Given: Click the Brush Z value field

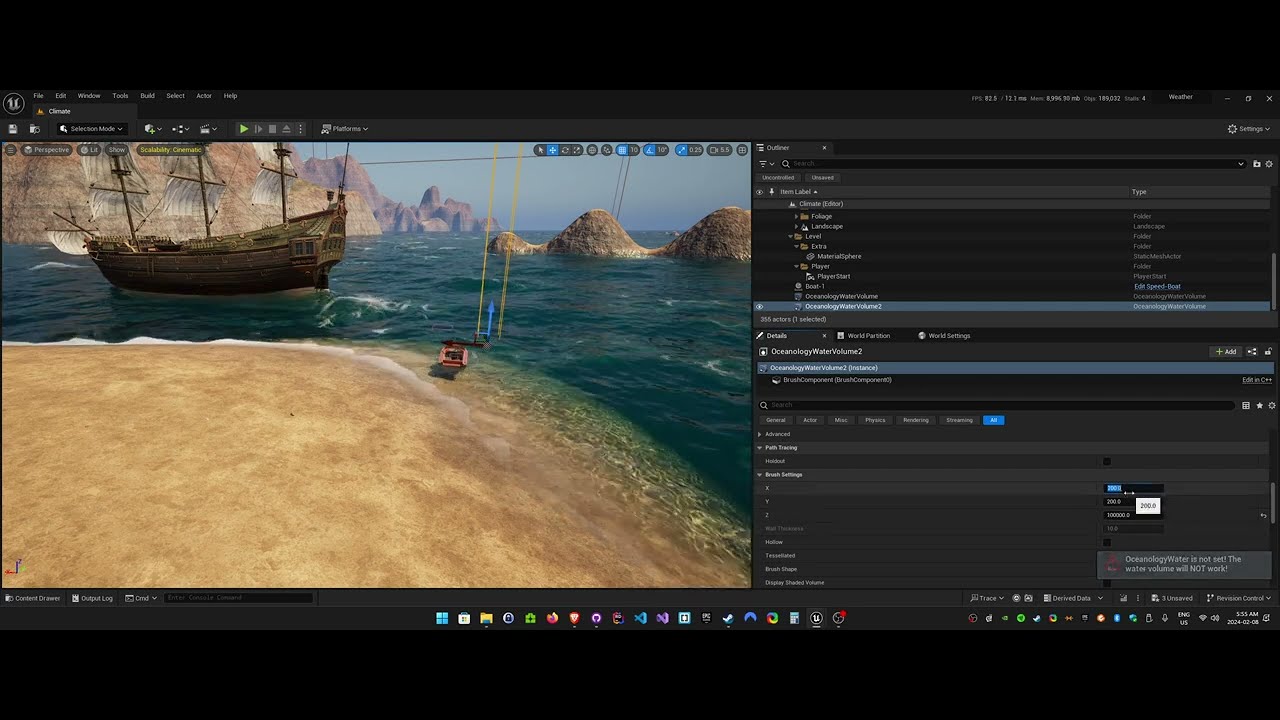Looking at the screenshot, I should point(1133,515).
